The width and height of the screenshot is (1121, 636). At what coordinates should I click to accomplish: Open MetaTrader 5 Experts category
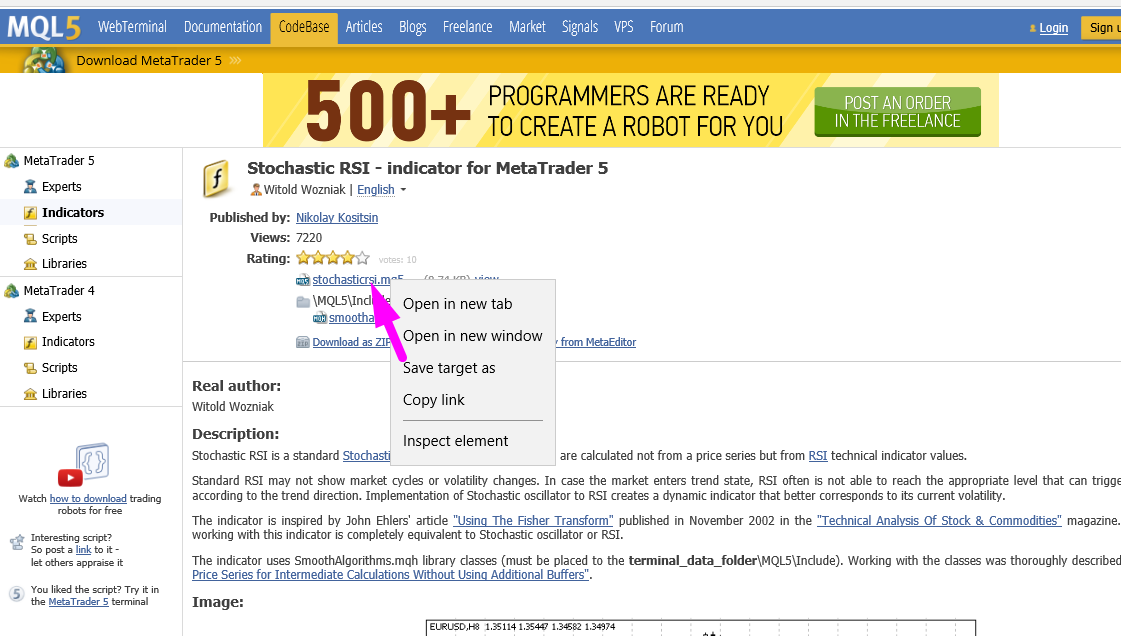(61, 187)
